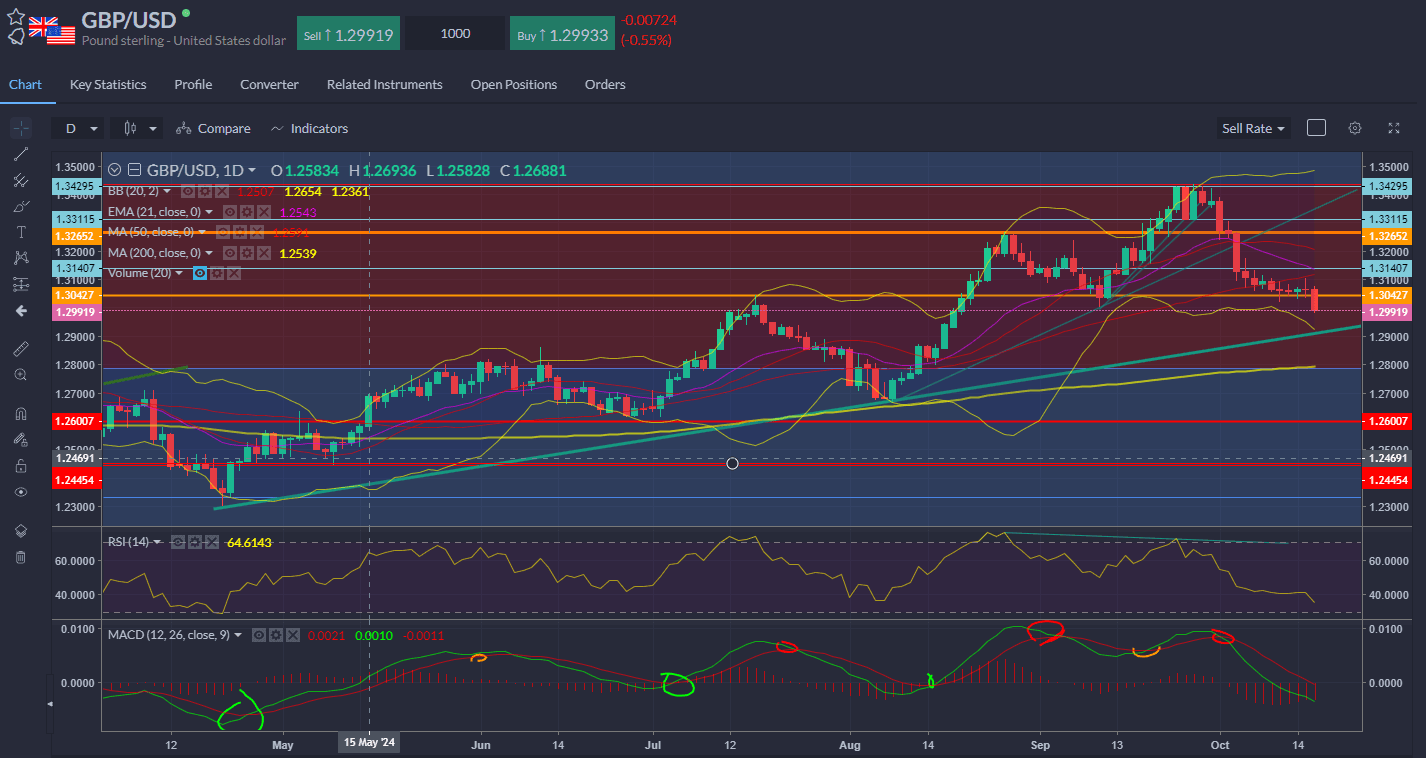Click the trade quantity field showing 1000
This screenshot has height=758, width=1426.
point(455,33)
